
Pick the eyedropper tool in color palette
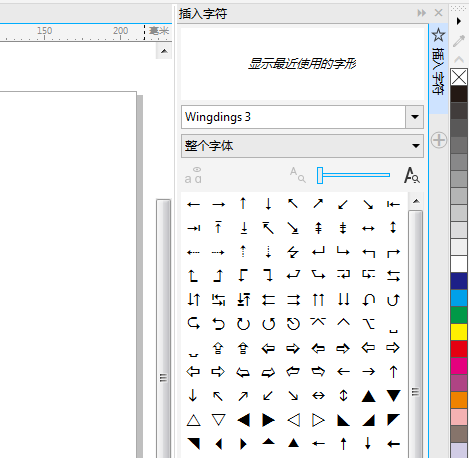click(x=459, y=40)
